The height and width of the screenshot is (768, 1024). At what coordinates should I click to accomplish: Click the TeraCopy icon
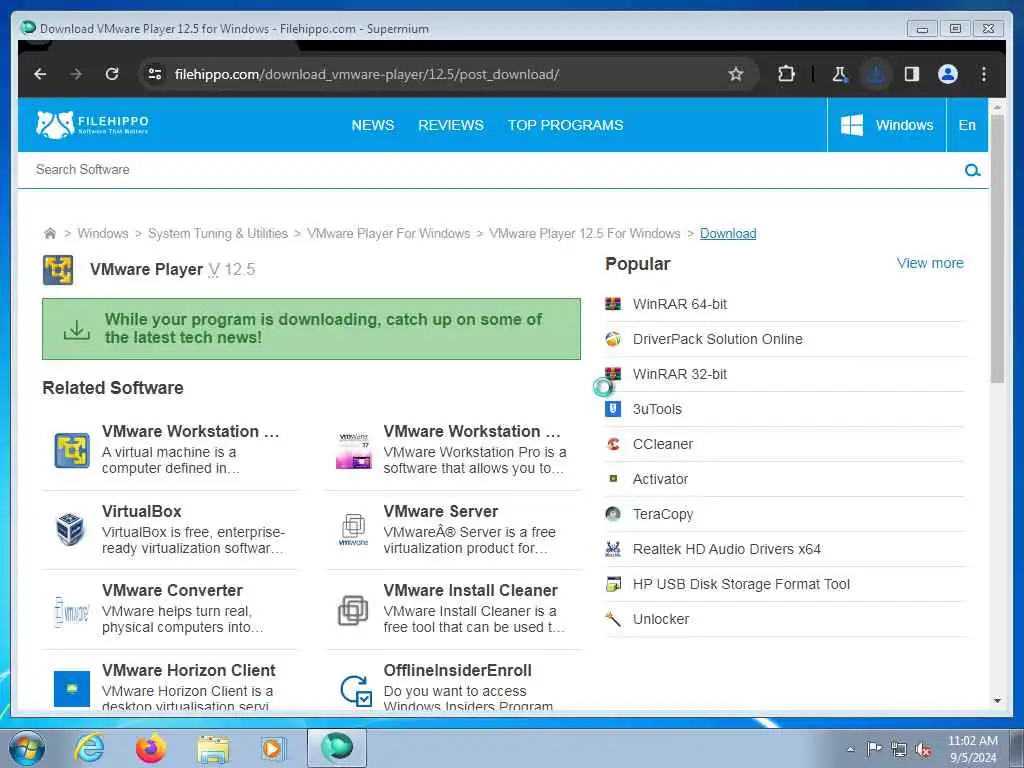pyautogui.click(x=613, y=514)
